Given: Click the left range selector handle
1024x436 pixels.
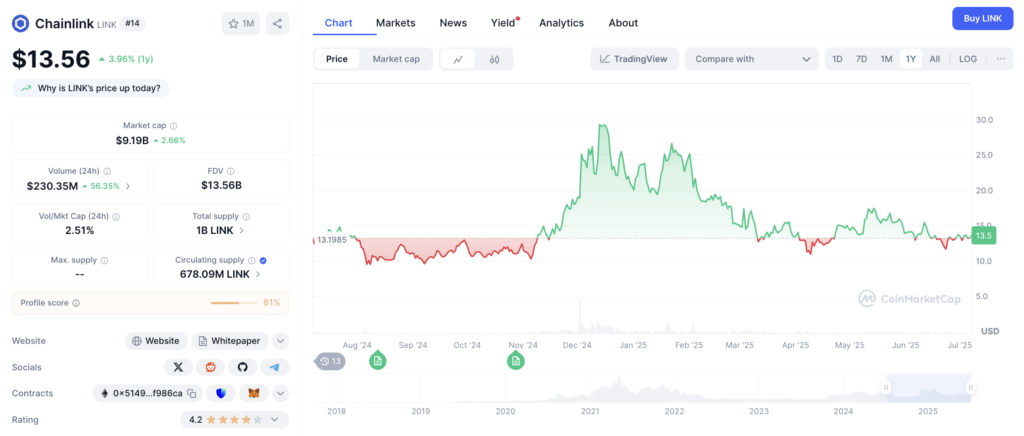Looking at the screenshot, I should coord(886,388).
